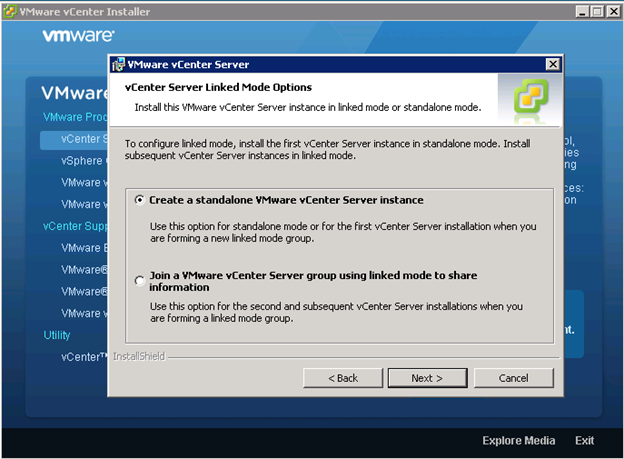Click the 'Join a VMware vCenter Server group' label
The height and width of the screenshot is (459, 624).
(313, 281)
